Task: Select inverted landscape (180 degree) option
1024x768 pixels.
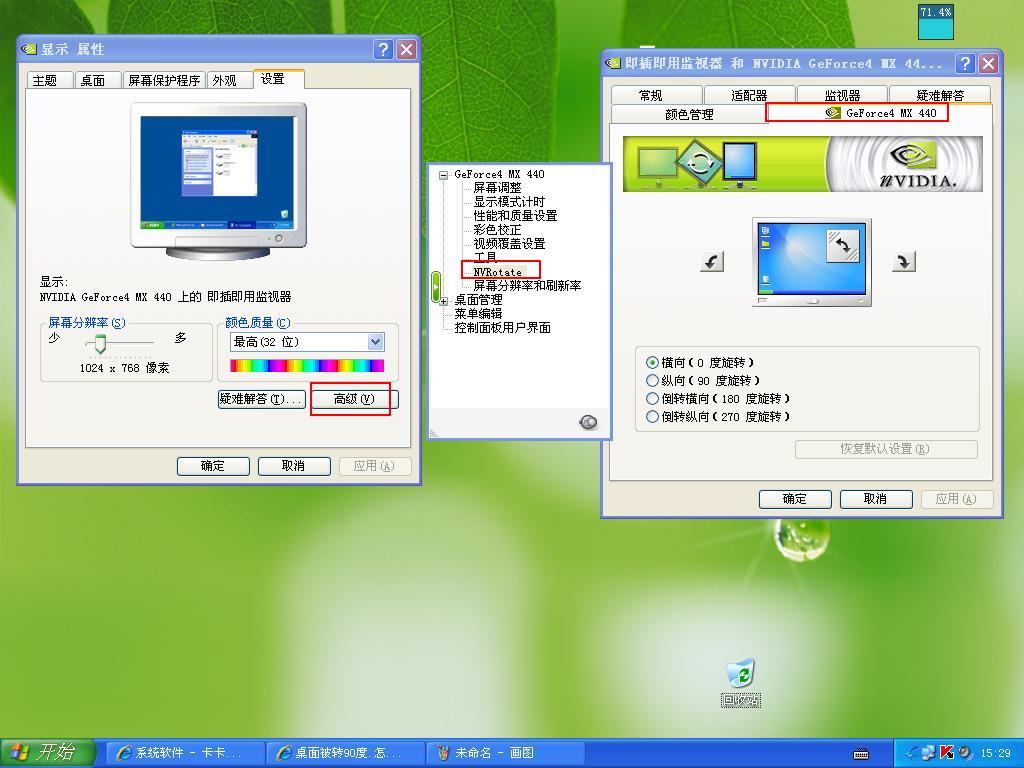Action: pyautogui.click(x=718, y=398)
